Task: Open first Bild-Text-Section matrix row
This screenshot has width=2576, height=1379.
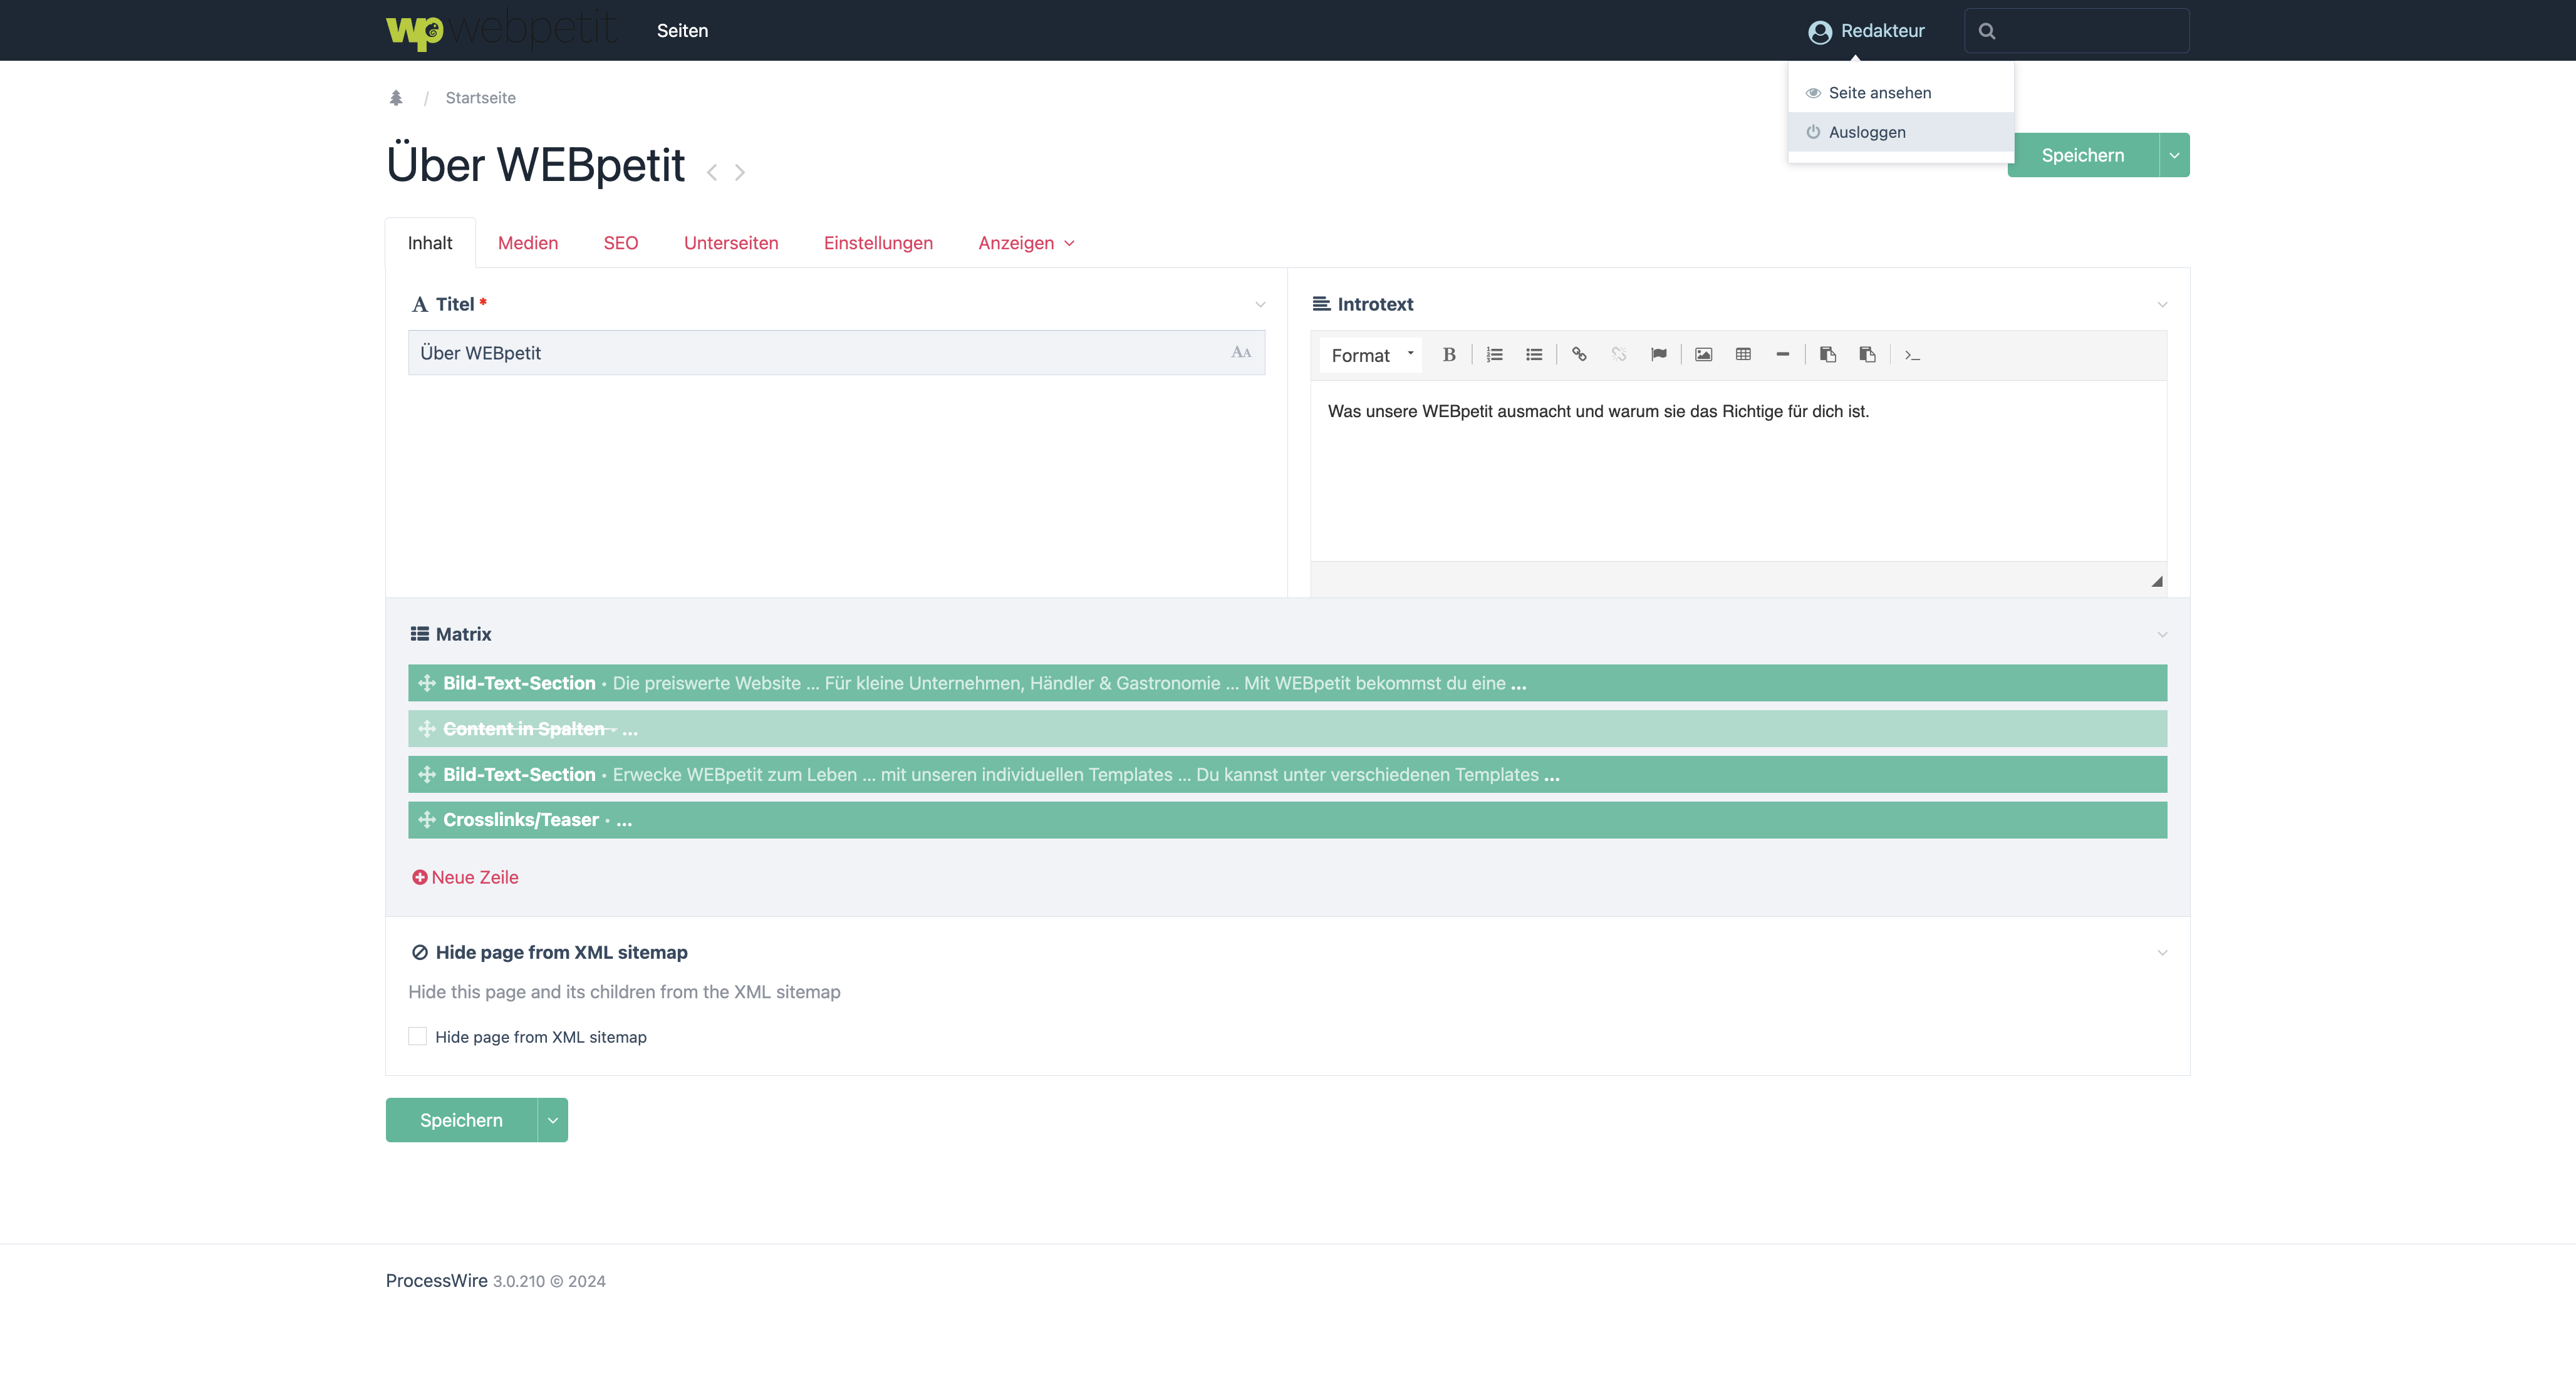Action: pos(1288,683)
